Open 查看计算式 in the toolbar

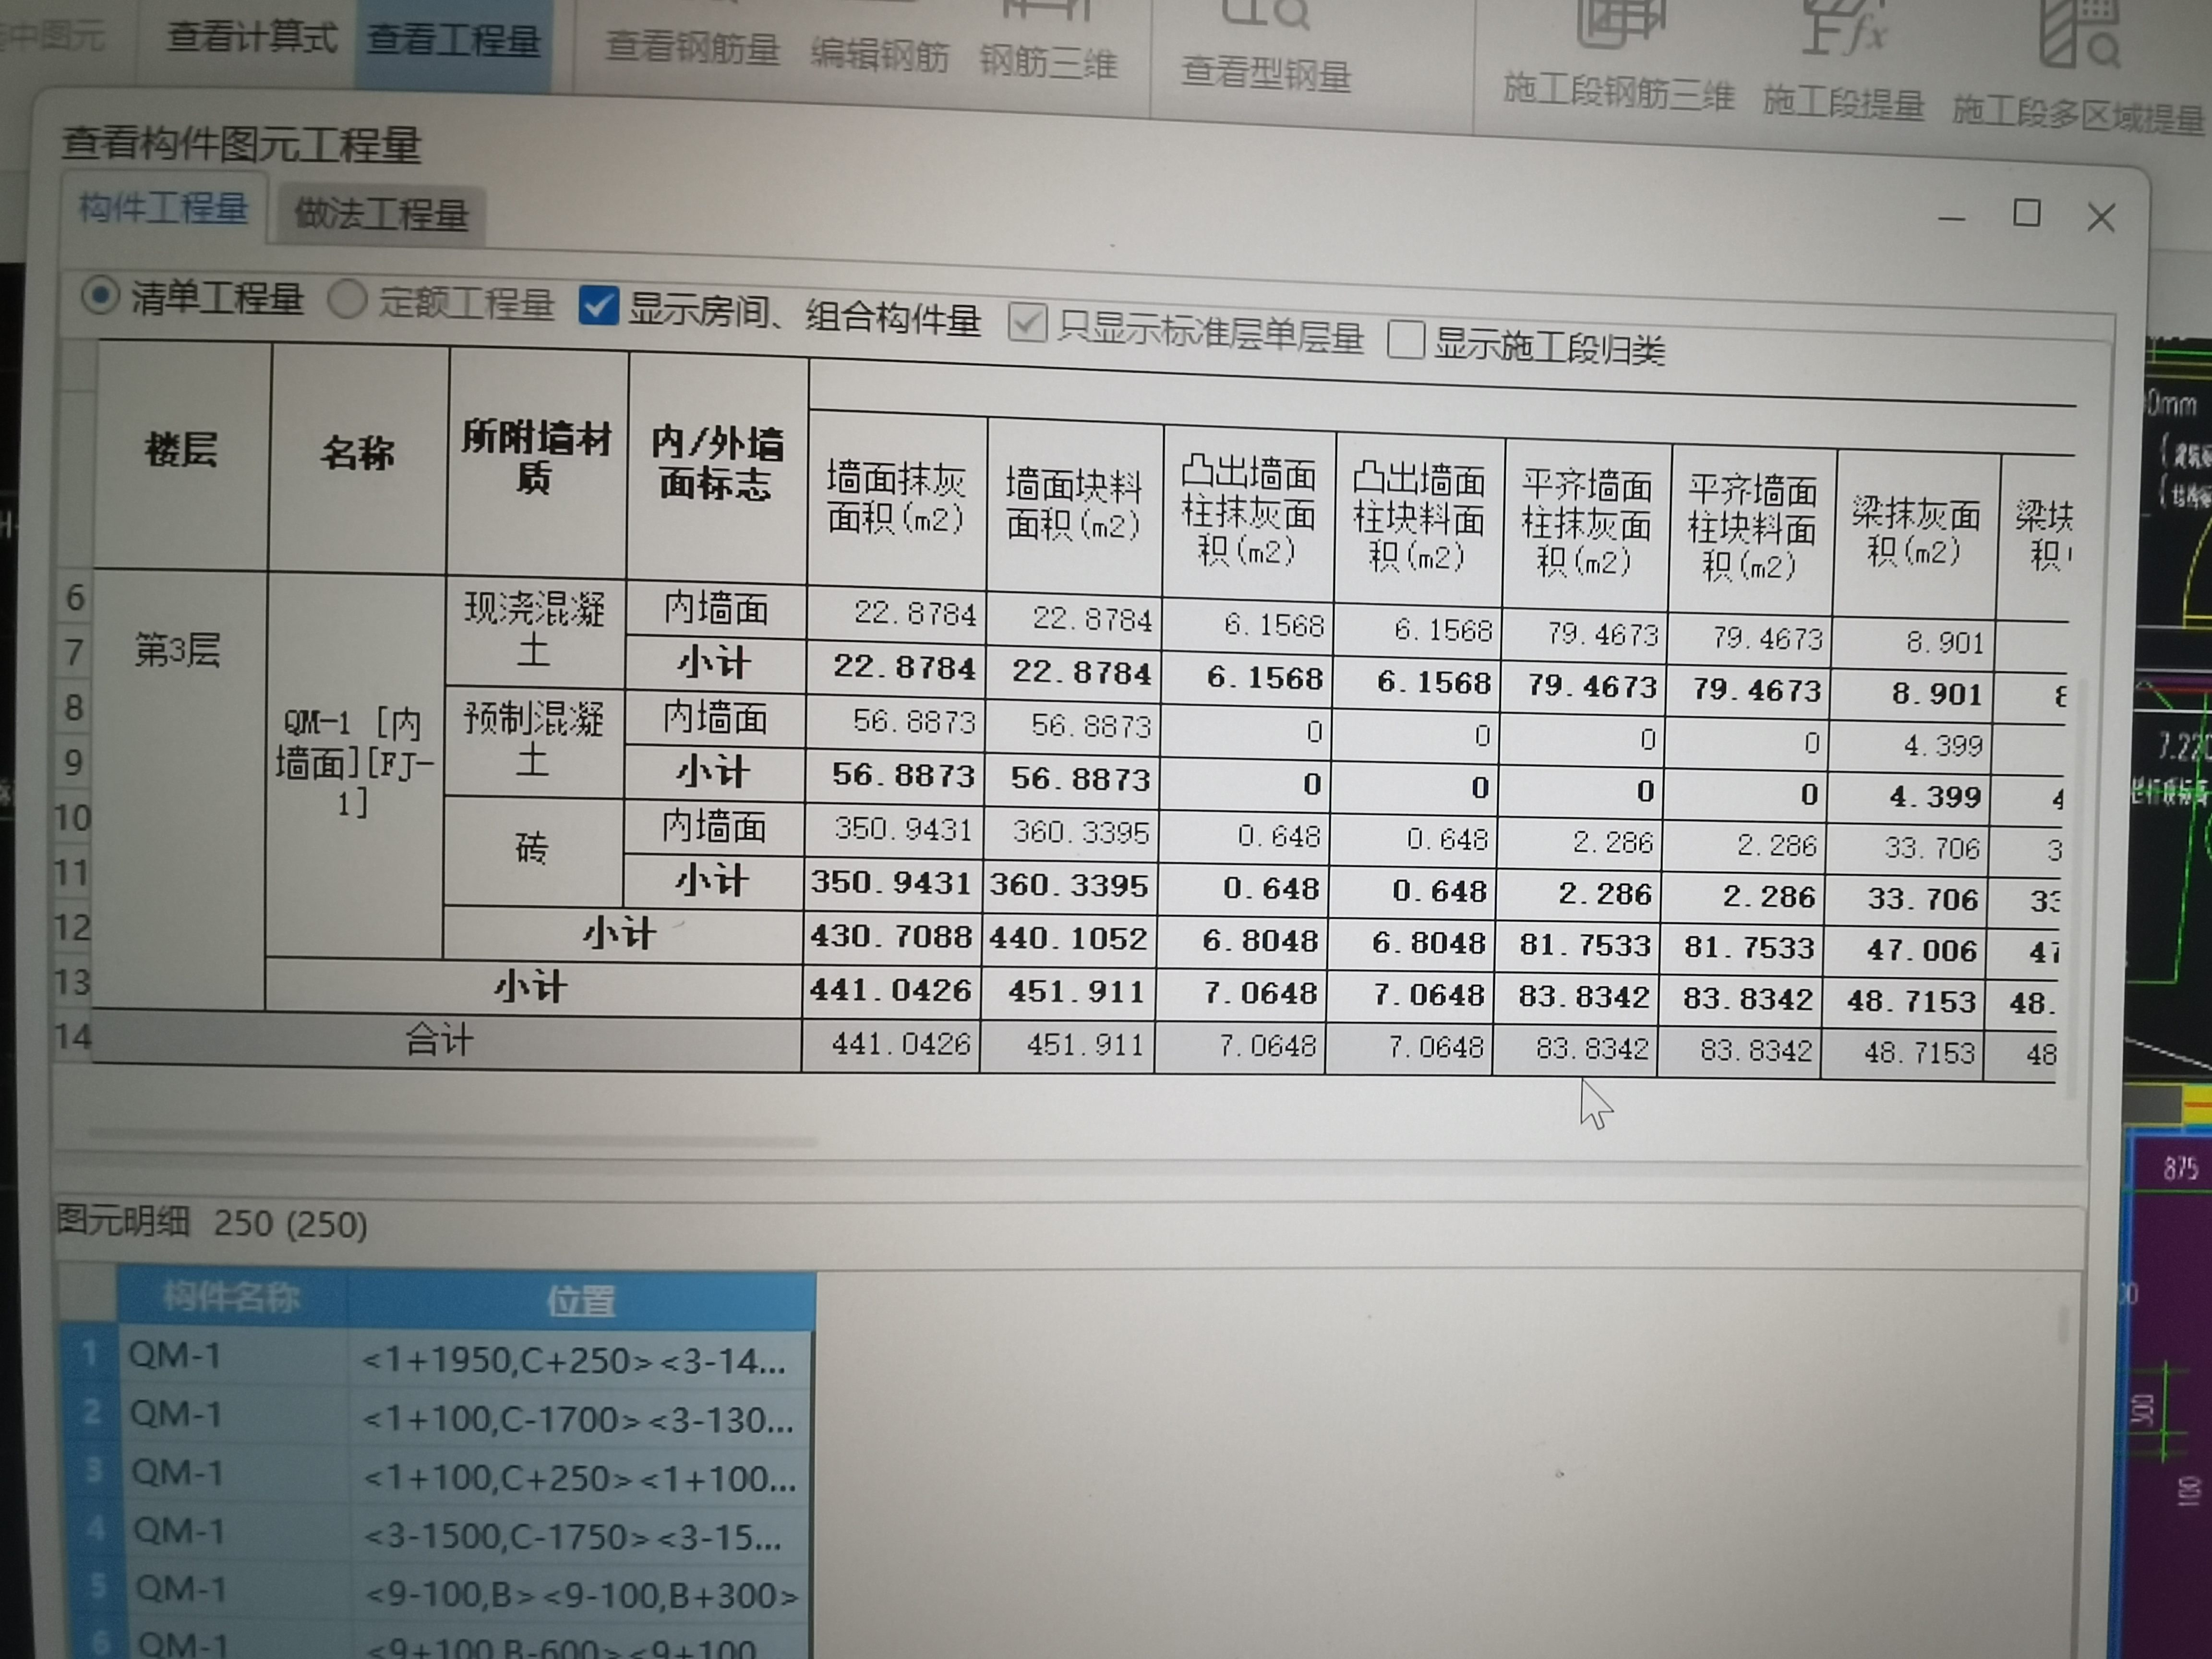tap(252, 38)
